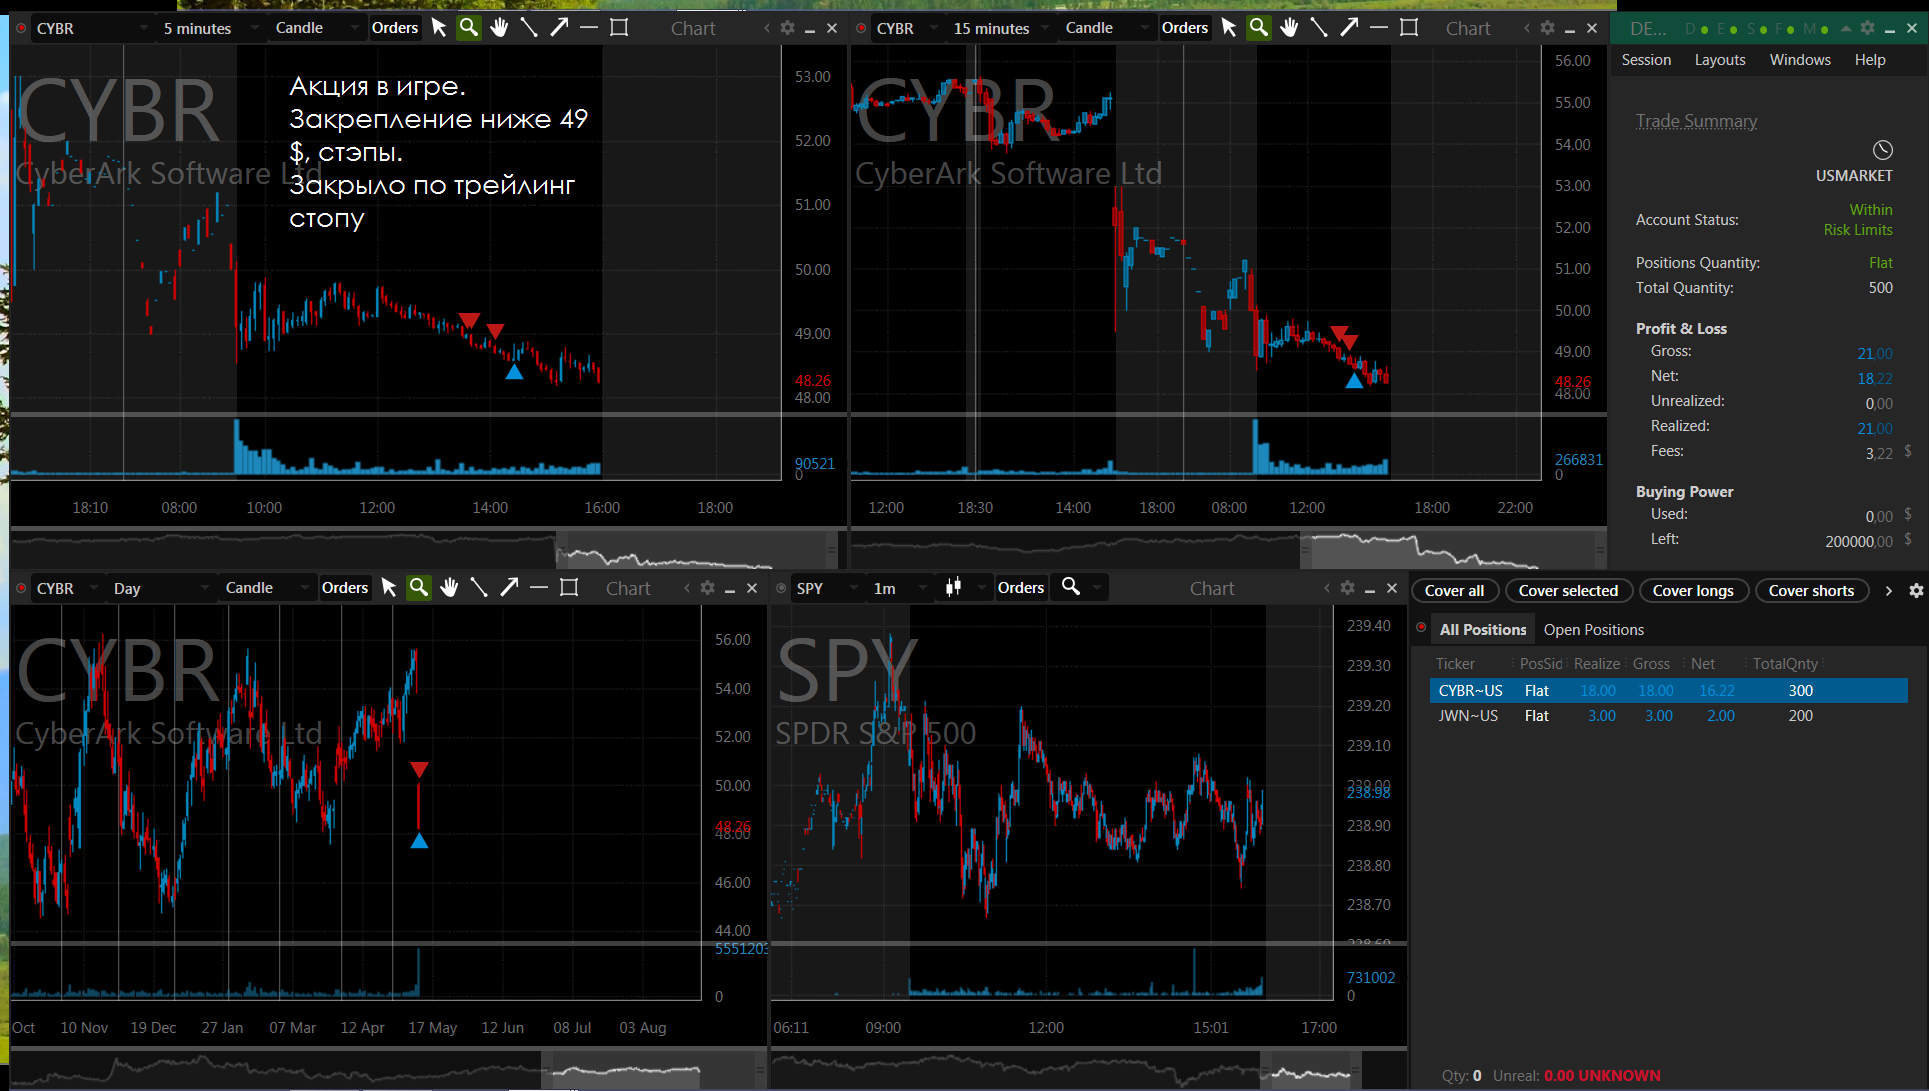Click the Cover shorts button
This screenshot has height=1091, width=1929.
point(1811,591)
